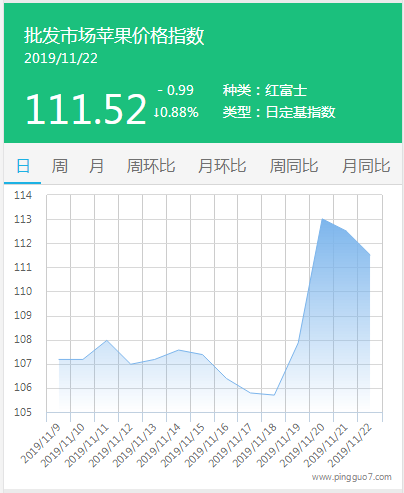Click the x-axis label 2019/11/15
The image size is (404, 493).
pyautogui.click(x=182, y=445)
